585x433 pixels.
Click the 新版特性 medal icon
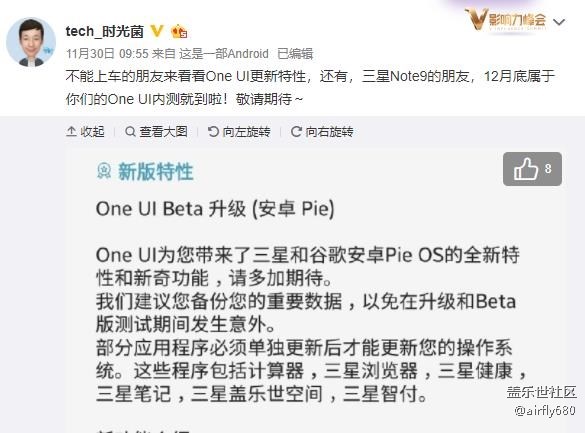104,171
